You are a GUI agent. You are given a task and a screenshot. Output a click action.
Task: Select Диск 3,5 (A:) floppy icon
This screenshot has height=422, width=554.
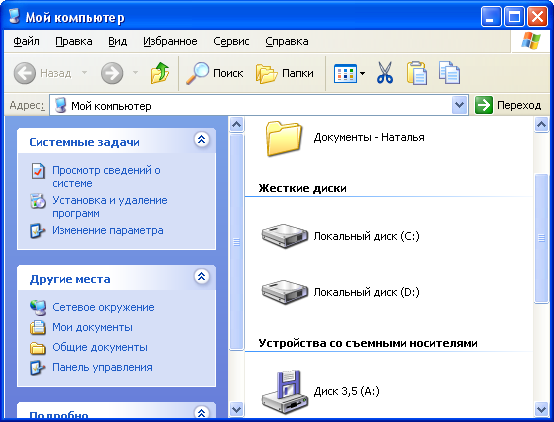point(285,392)
